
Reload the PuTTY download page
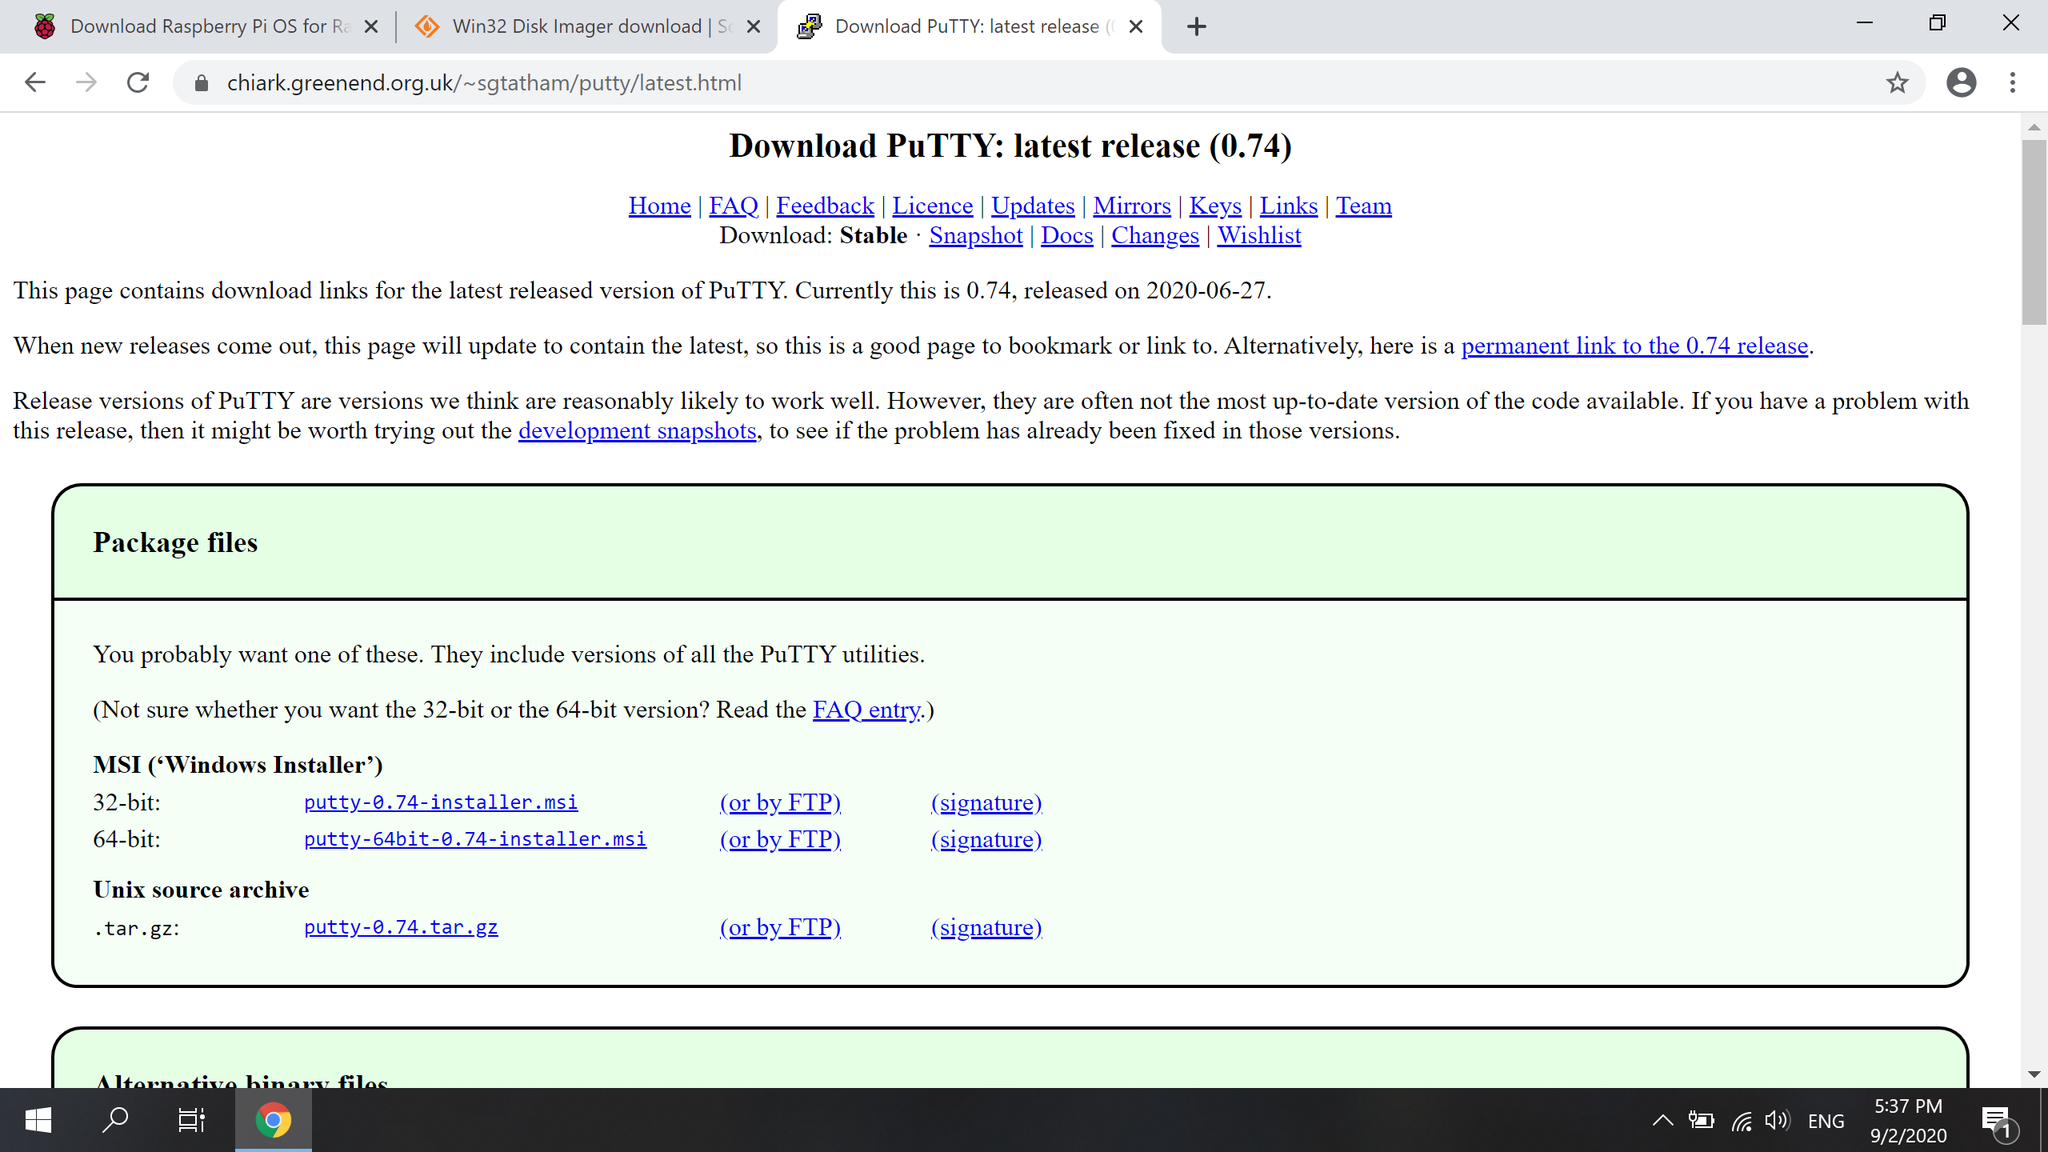click(138, 83)
